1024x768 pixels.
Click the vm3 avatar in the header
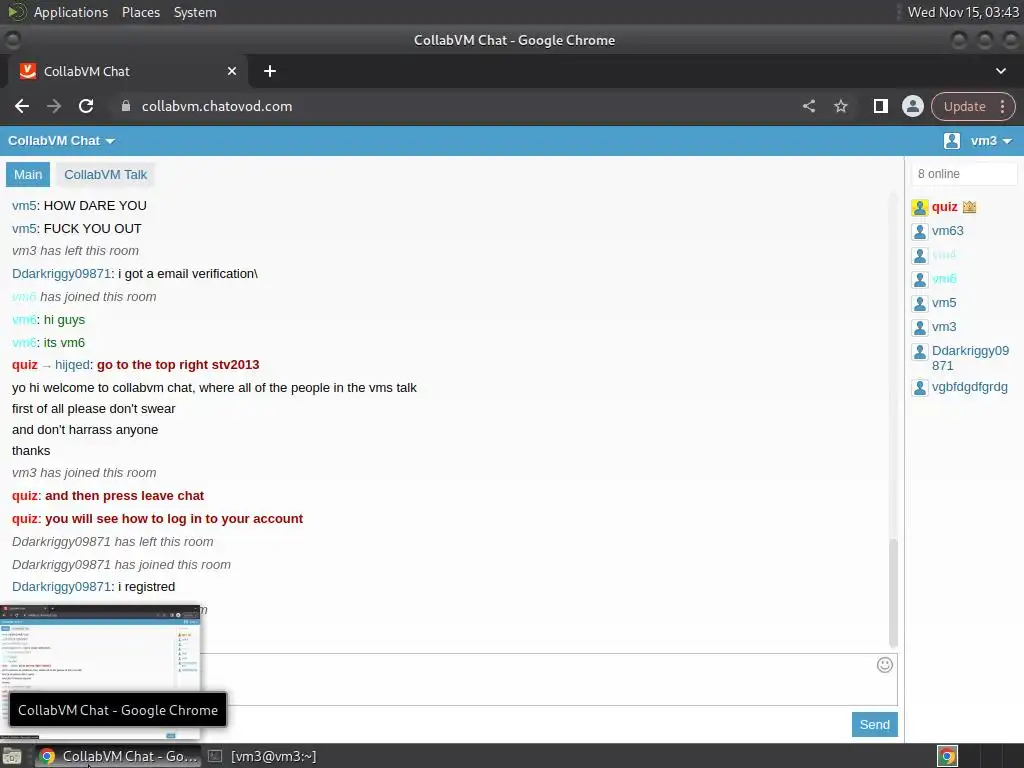[x=952, y=140]
